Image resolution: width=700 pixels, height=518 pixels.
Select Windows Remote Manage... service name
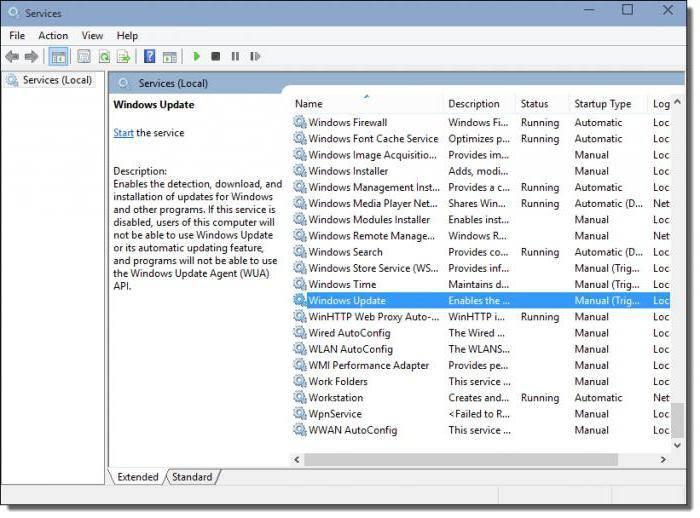[371, 236]
